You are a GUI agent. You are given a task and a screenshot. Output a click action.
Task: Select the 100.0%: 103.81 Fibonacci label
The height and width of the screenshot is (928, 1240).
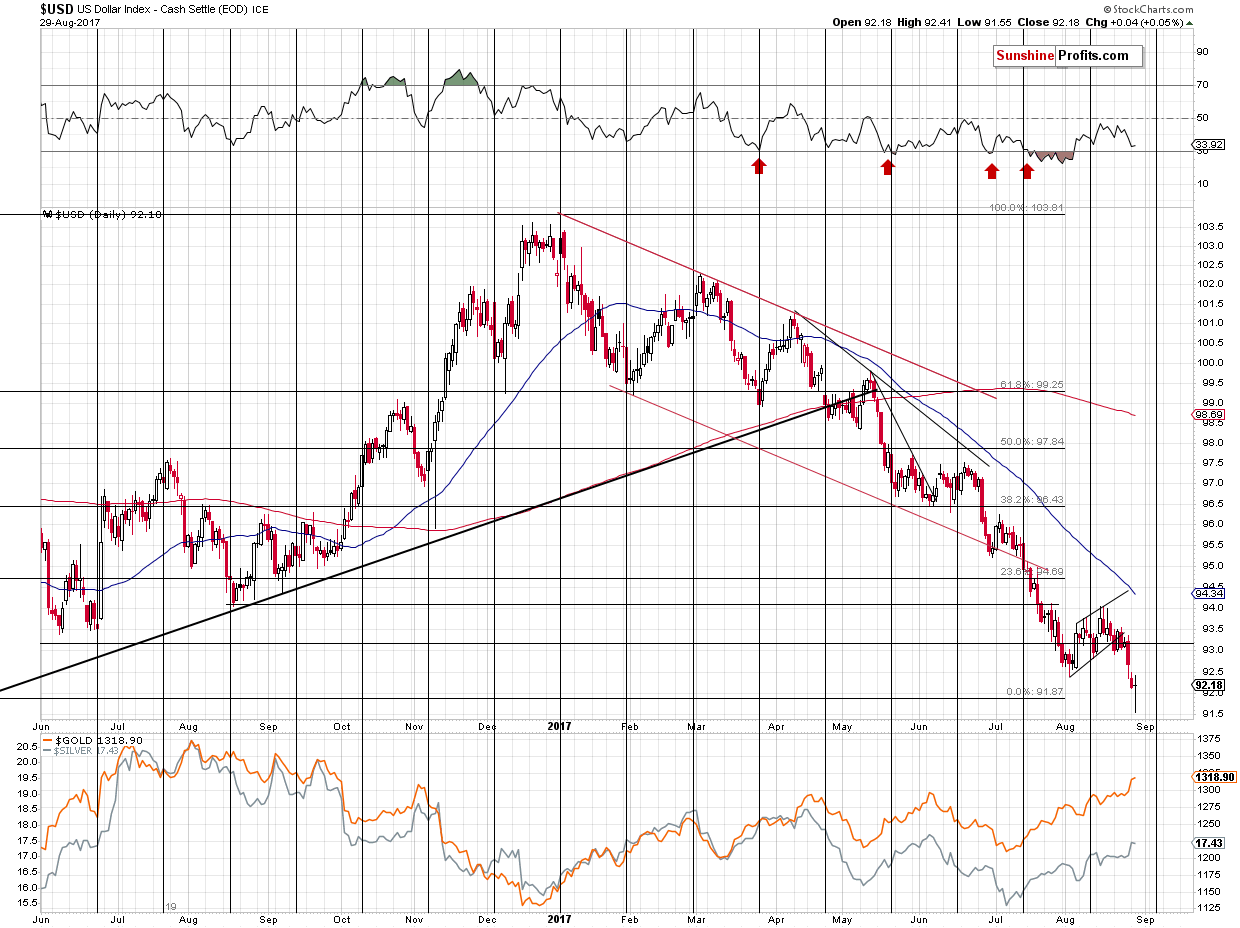pos(1027,209)
